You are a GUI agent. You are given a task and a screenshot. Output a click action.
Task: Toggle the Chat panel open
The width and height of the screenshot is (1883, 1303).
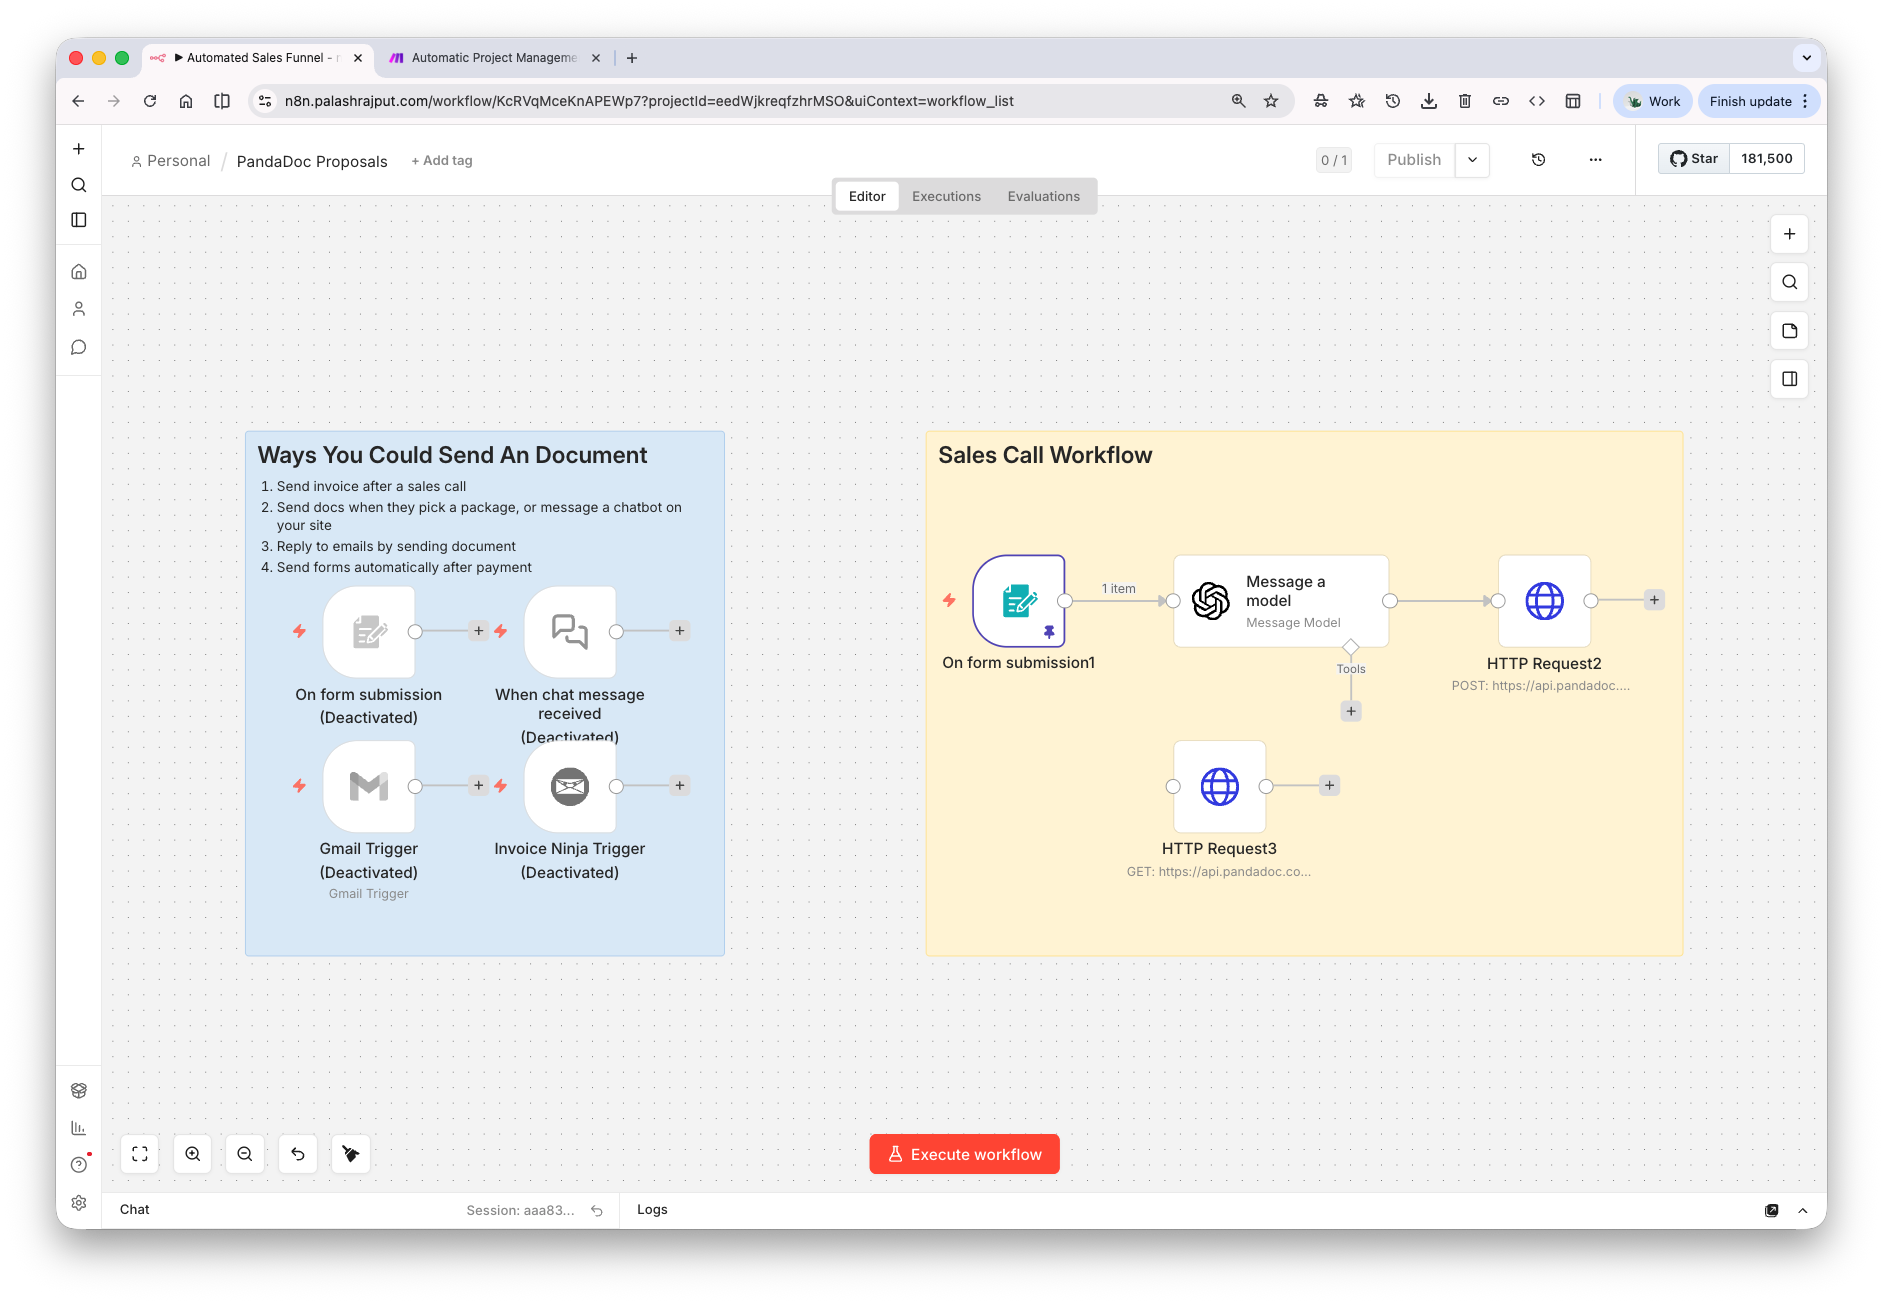[x=134, y=1209]
